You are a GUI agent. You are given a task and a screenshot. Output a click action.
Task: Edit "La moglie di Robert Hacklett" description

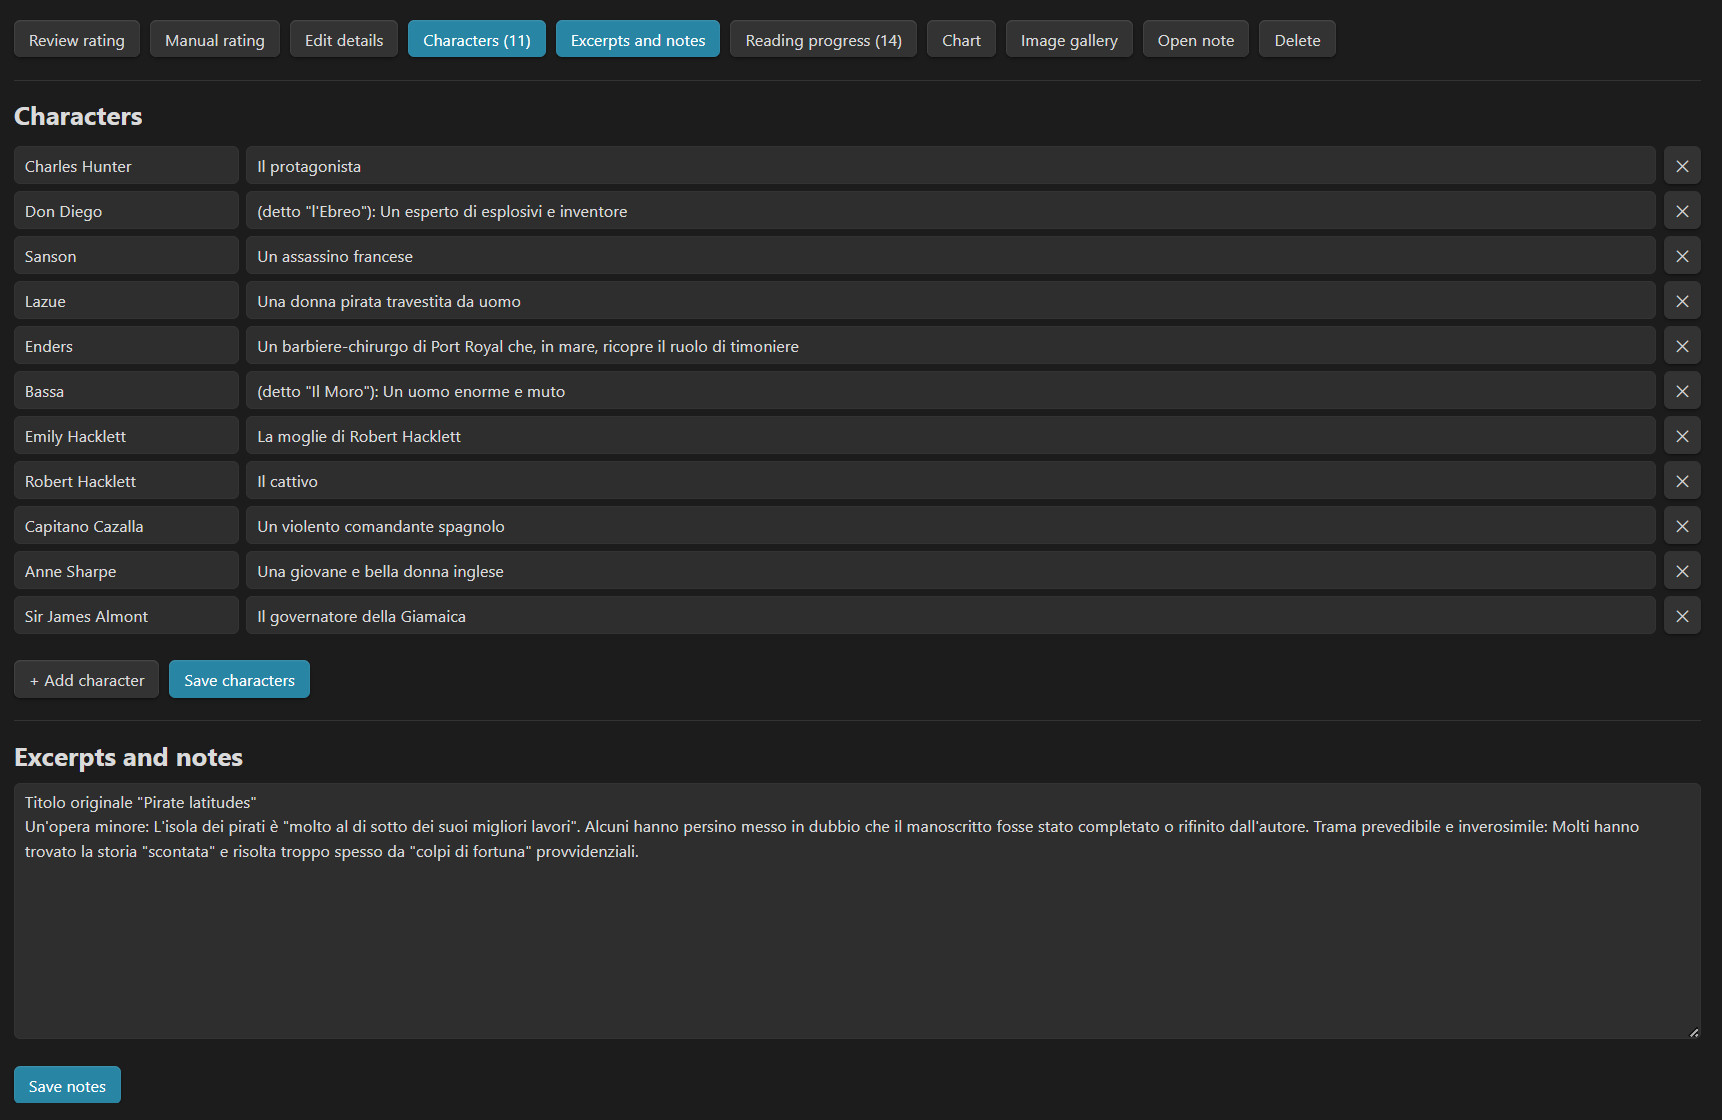(x=951, y=436)
